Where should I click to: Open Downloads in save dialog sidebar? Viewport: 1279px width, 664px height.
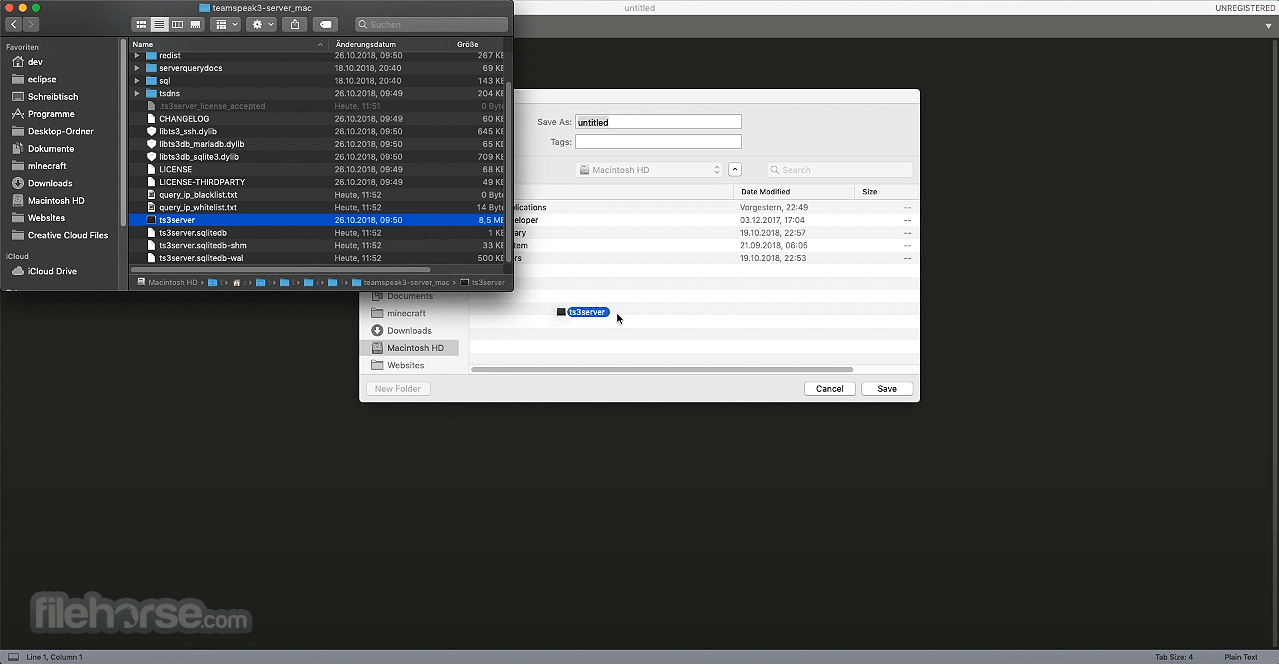[x=409, y=331]
